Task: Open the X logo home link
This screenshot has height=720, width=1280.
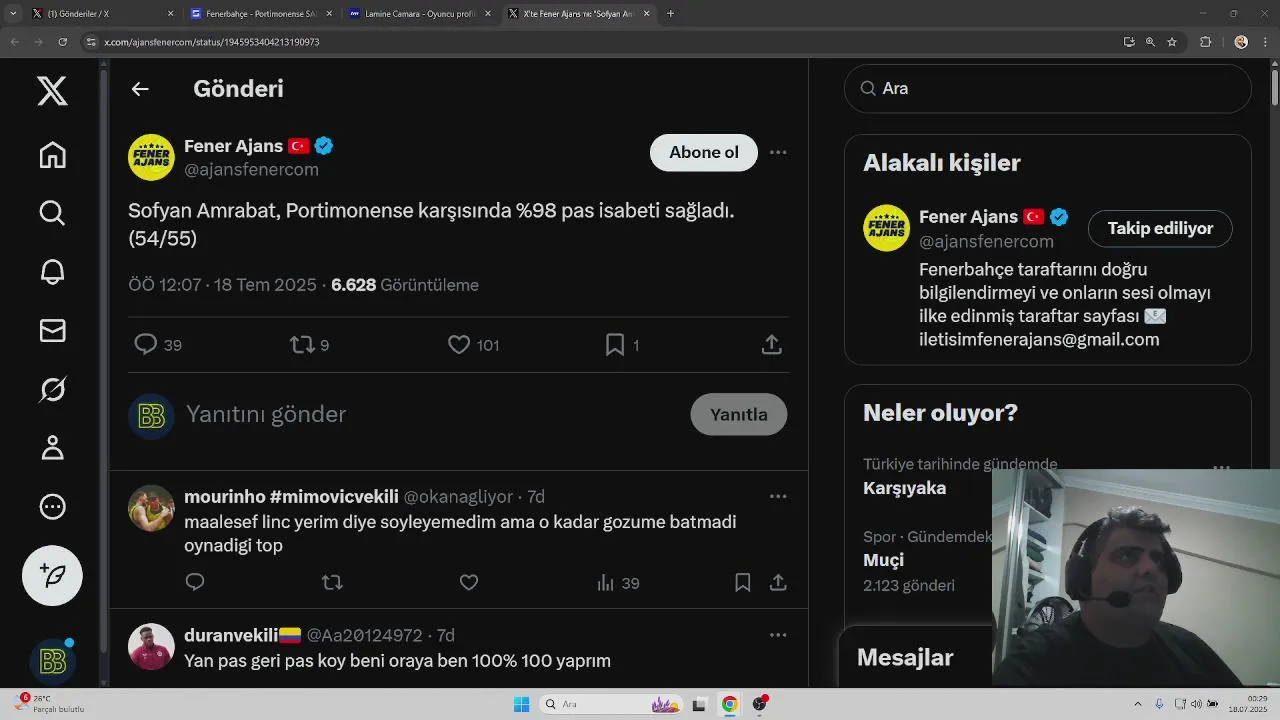Action: 52,91
